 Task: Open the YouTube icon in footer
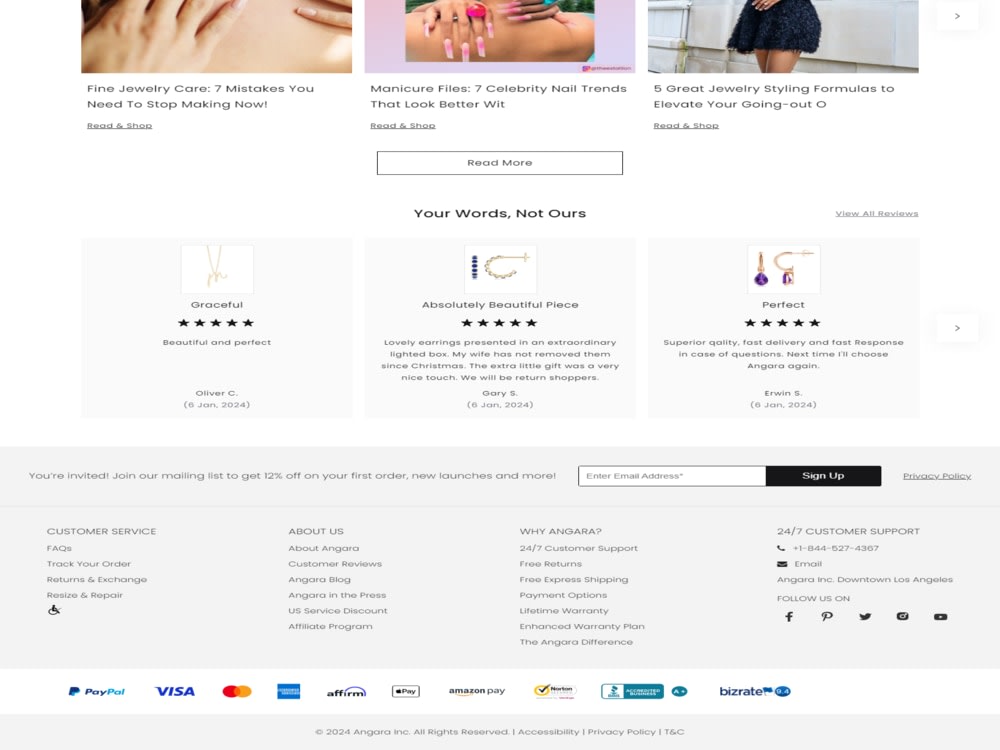[x=941, y=617]
